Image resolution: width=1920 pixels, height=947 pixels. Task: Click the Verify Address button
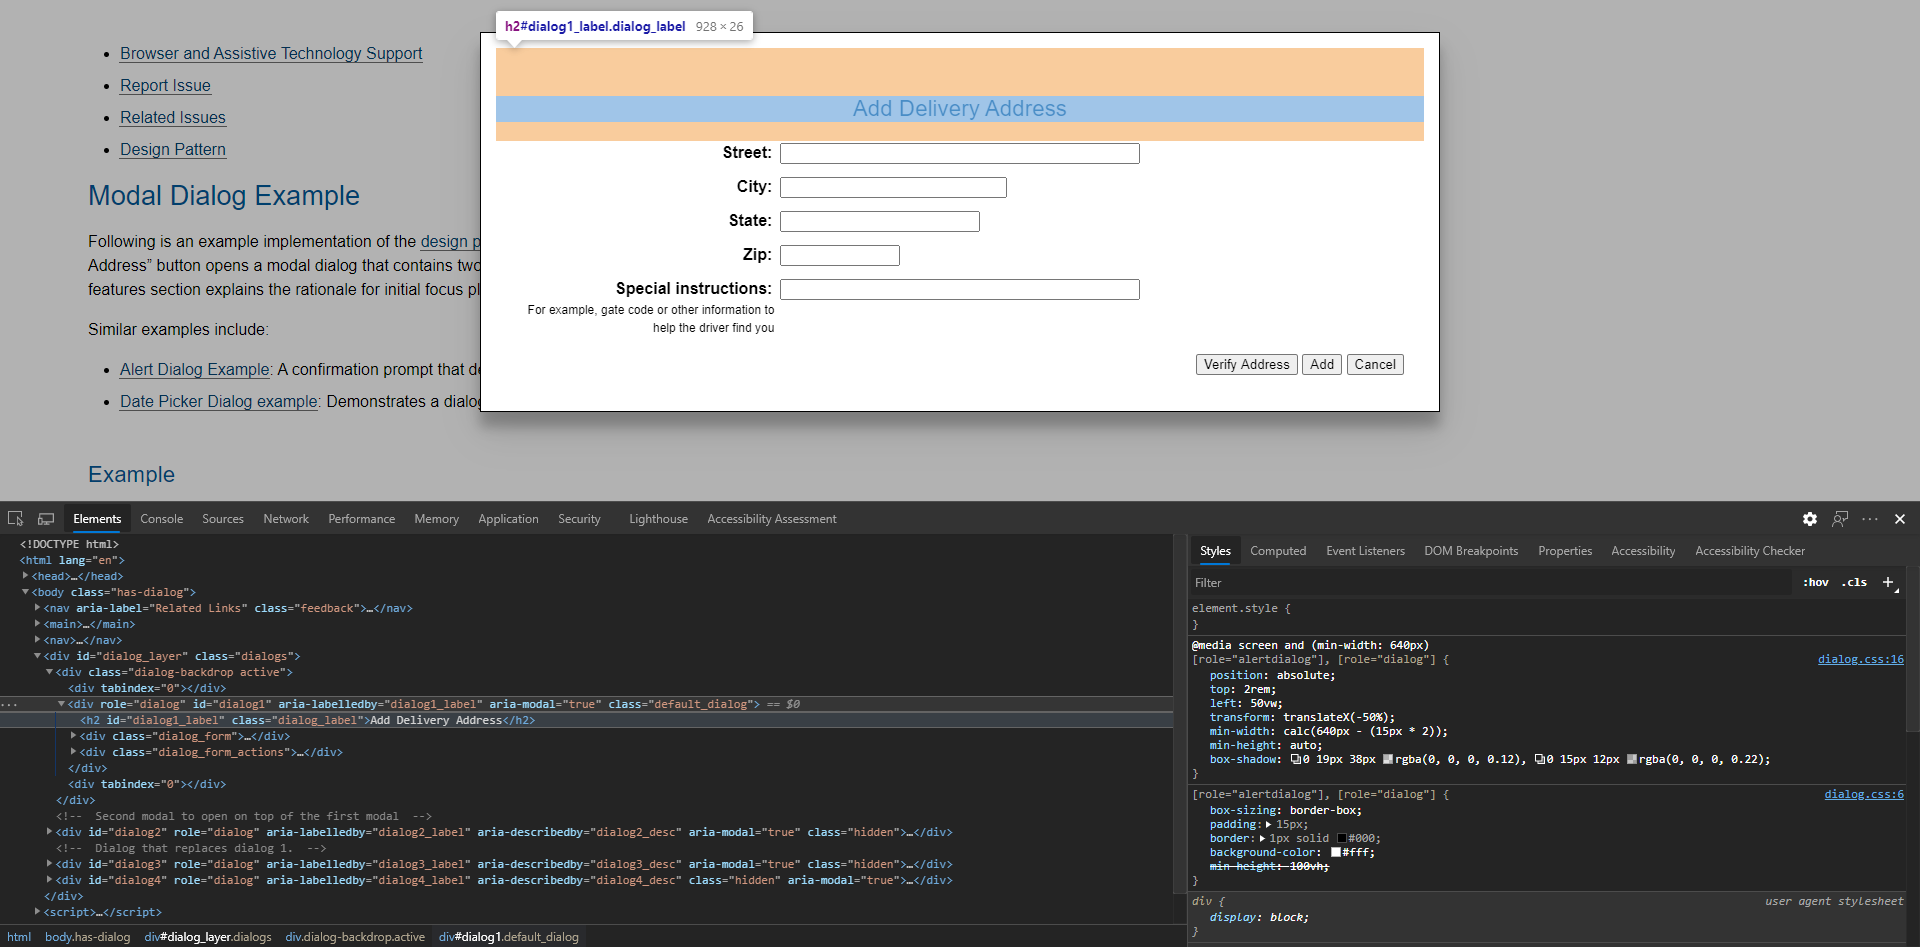pyautogui.click(x=1246, y=365)
